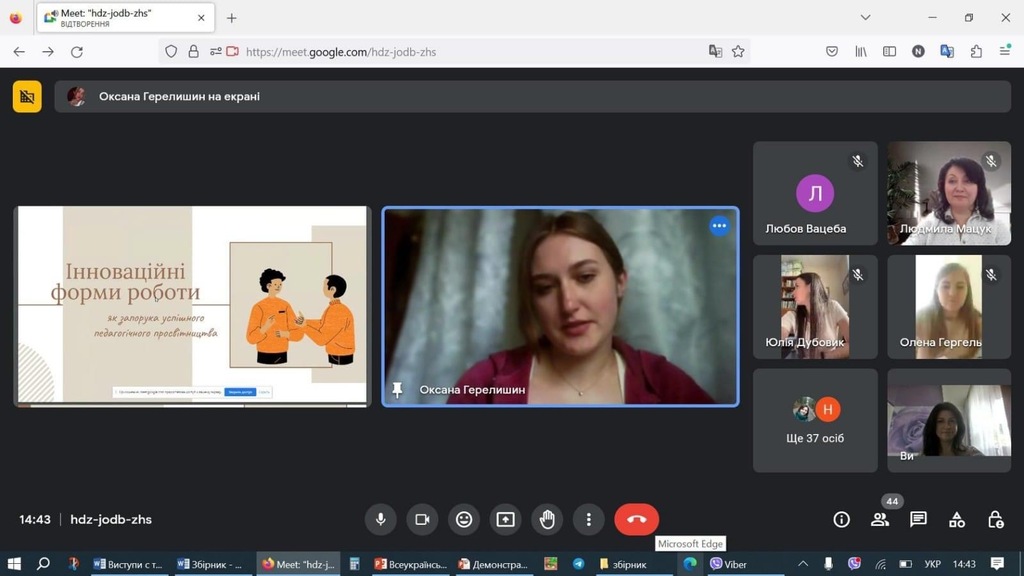1024x576 pixels.
Task: Toggle the microphone in the call controls
Action: (x=380, y=519)
